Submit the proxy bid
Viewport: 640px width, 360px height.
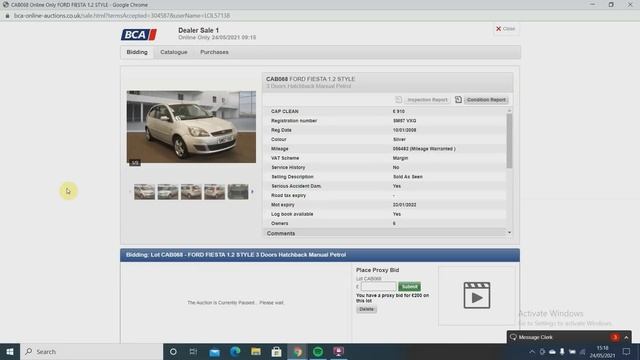(409, 287)
